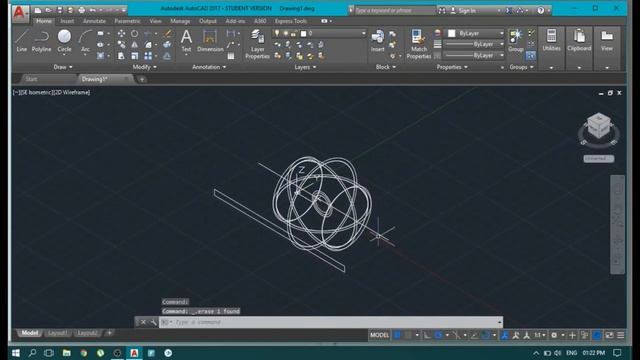Image resolution: width=640 pixels, height=360 pixels.
Task: Open the Manage ribbon tab
Action: pyautogui.click(x=180, y=21)
